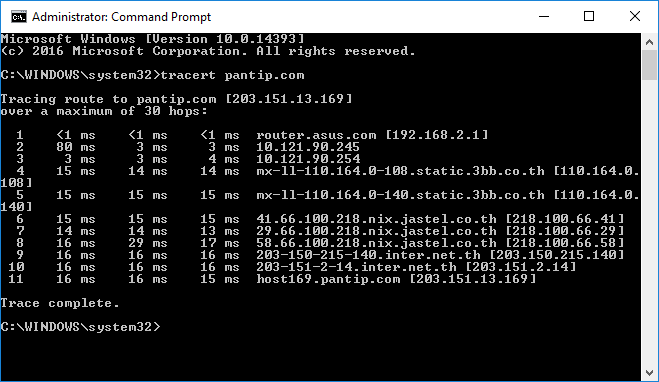Open the Command Prompt system menu icon
The width and height of the screenshot is (659, 382).
(x=19, y=17)
